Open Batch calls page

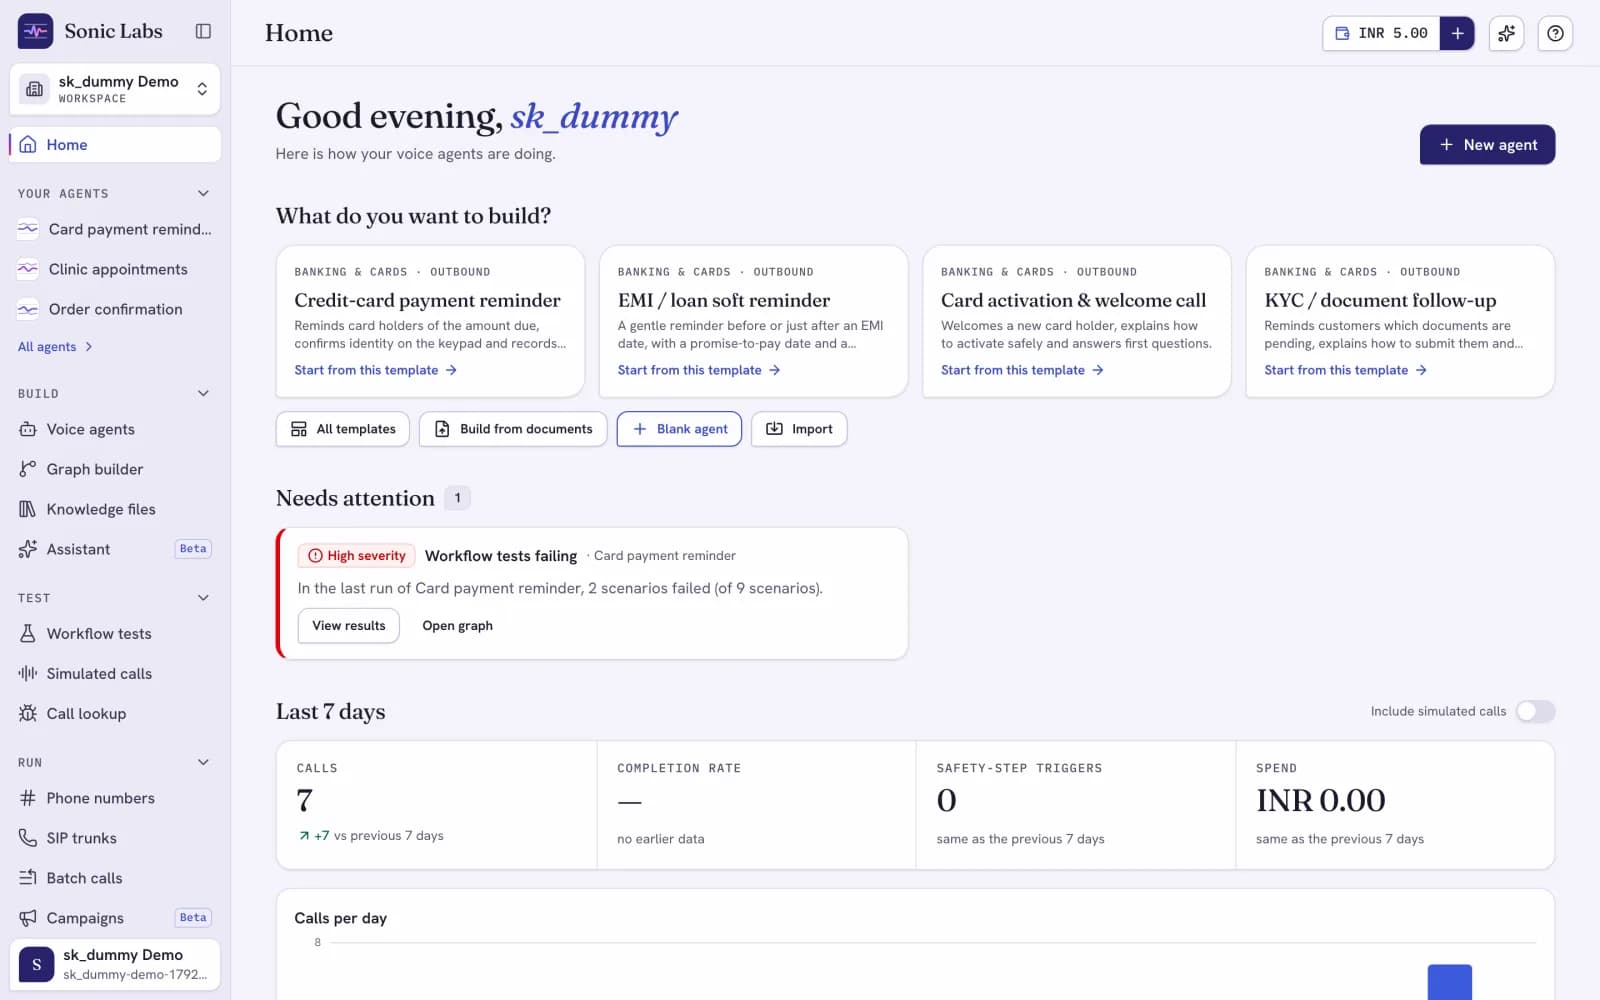coord(115,878)
